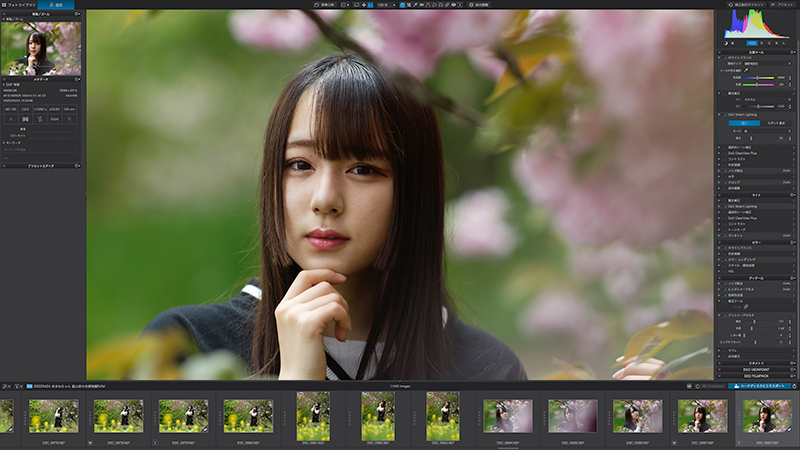Click the icon left of Nik Collection

click(x=690, y=386)
